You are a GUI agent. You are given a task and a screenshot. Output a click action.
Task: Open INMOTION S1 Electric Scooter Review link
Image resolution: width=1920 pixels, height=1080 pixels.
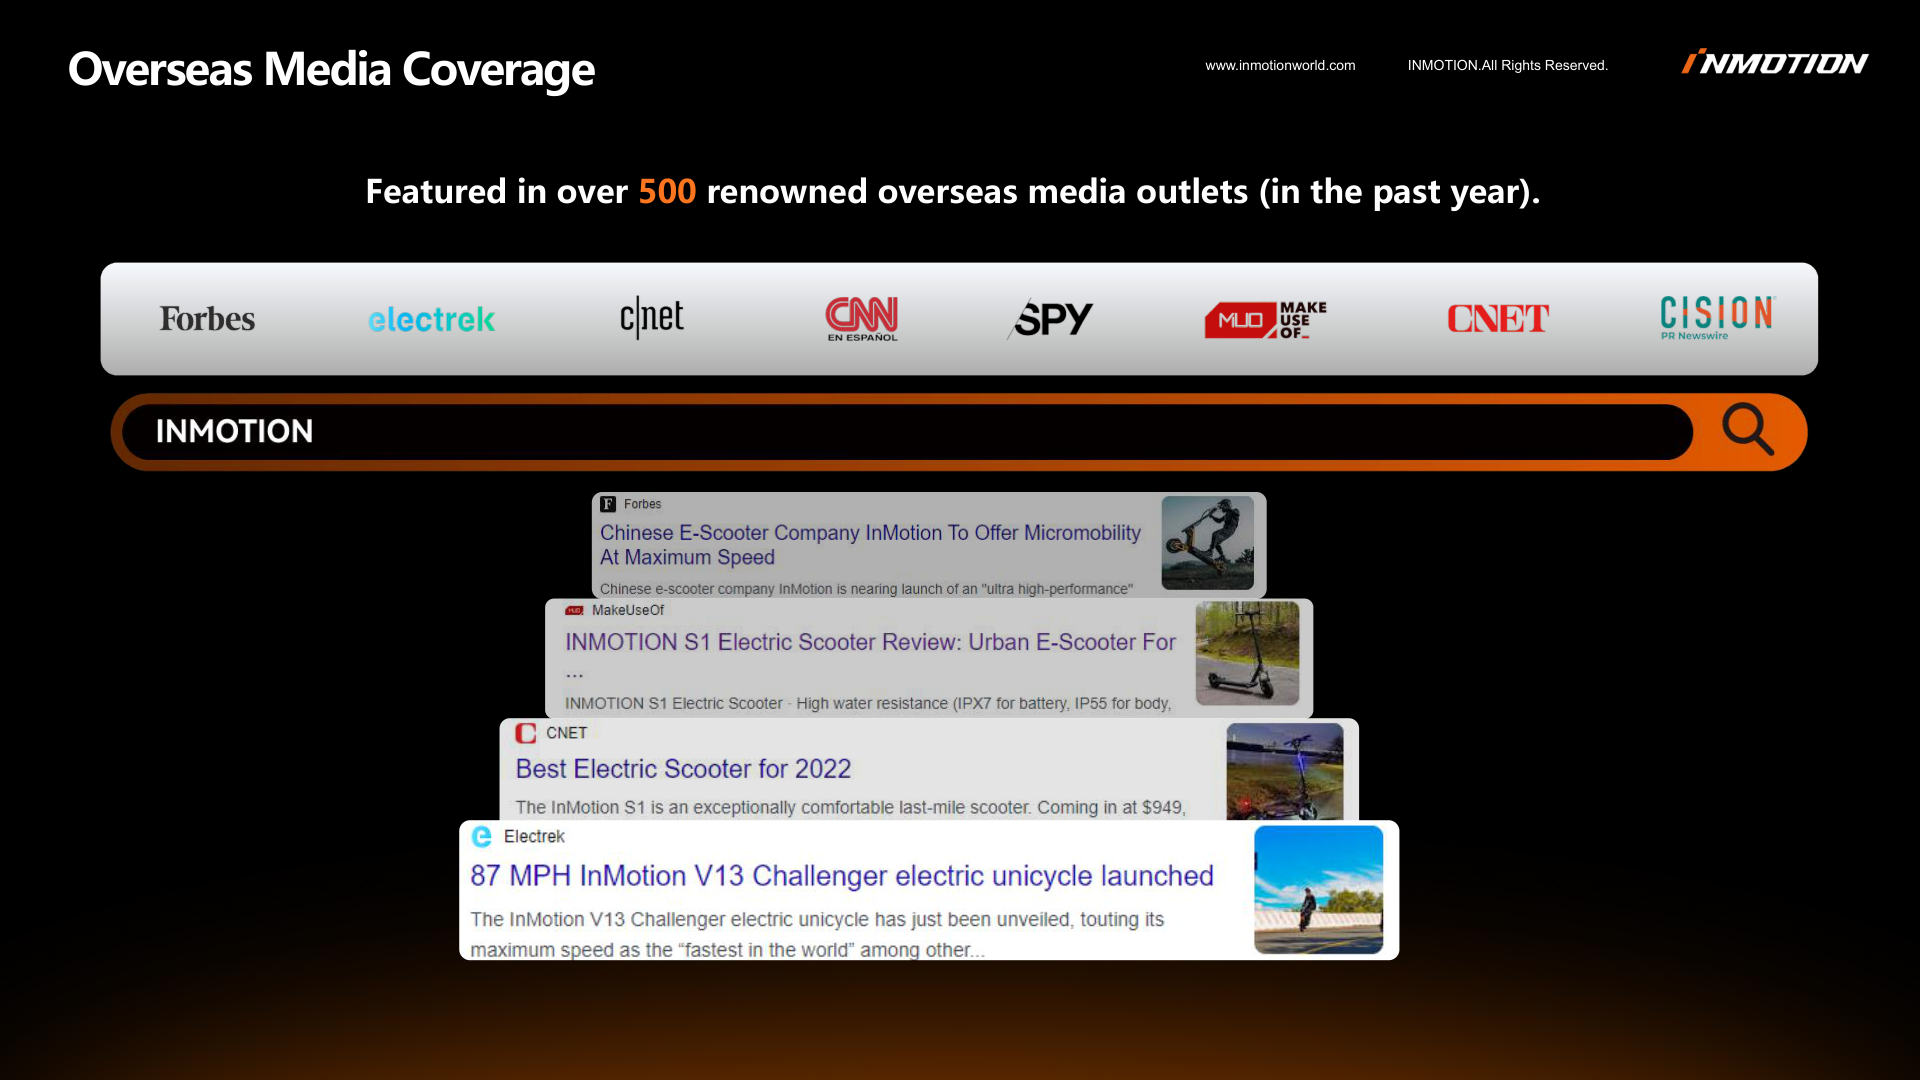coord(870,642)
